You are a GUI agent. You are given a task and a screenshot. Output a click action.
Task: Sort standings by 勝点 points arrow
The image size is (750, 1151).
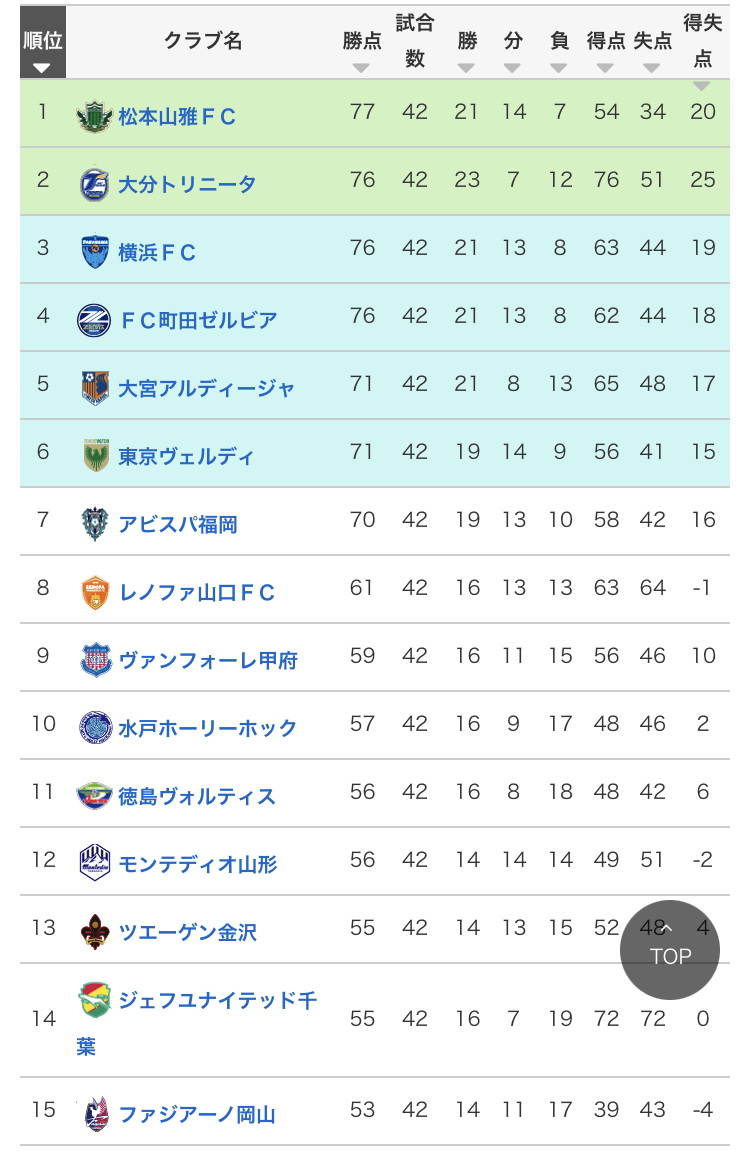coord(361,68)
